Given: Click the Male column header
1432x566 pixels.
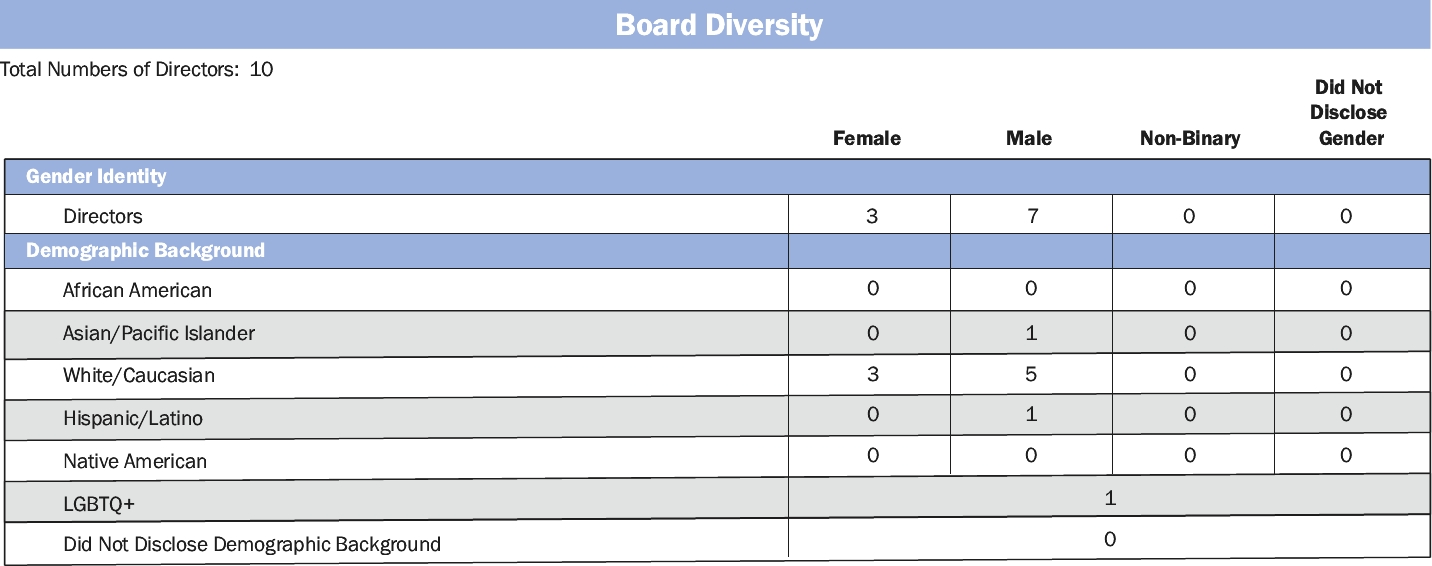Looking at the screenshot, I should coord(1029,139).
